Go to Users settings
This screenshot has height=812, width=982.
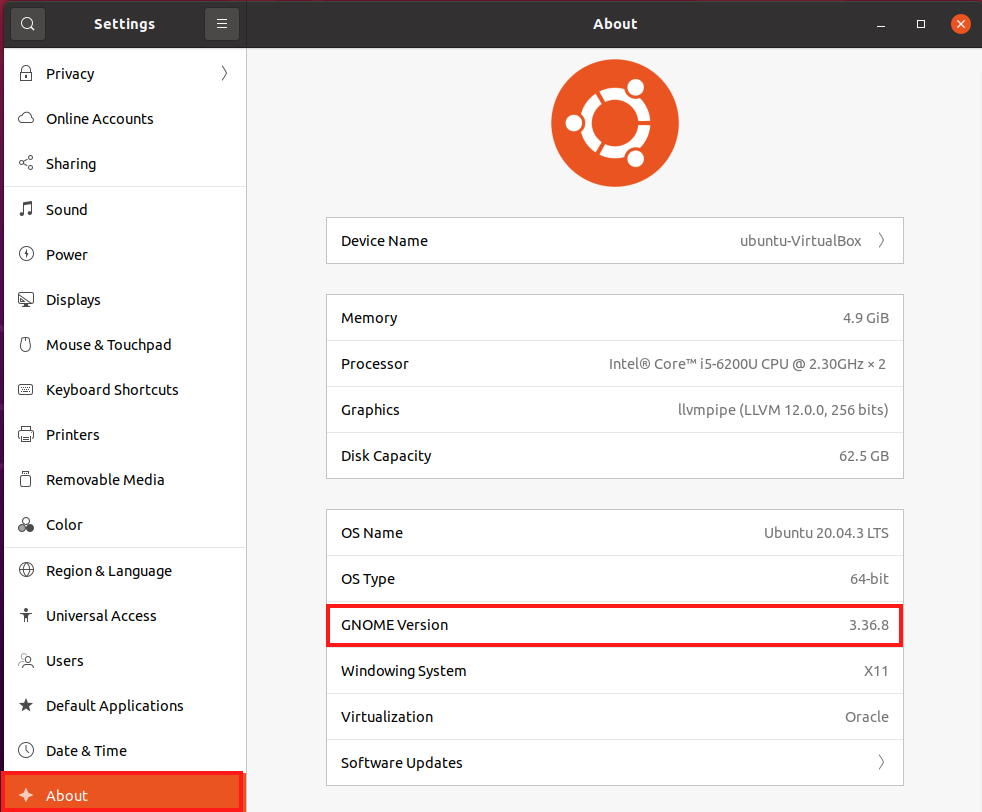point(125,660)
